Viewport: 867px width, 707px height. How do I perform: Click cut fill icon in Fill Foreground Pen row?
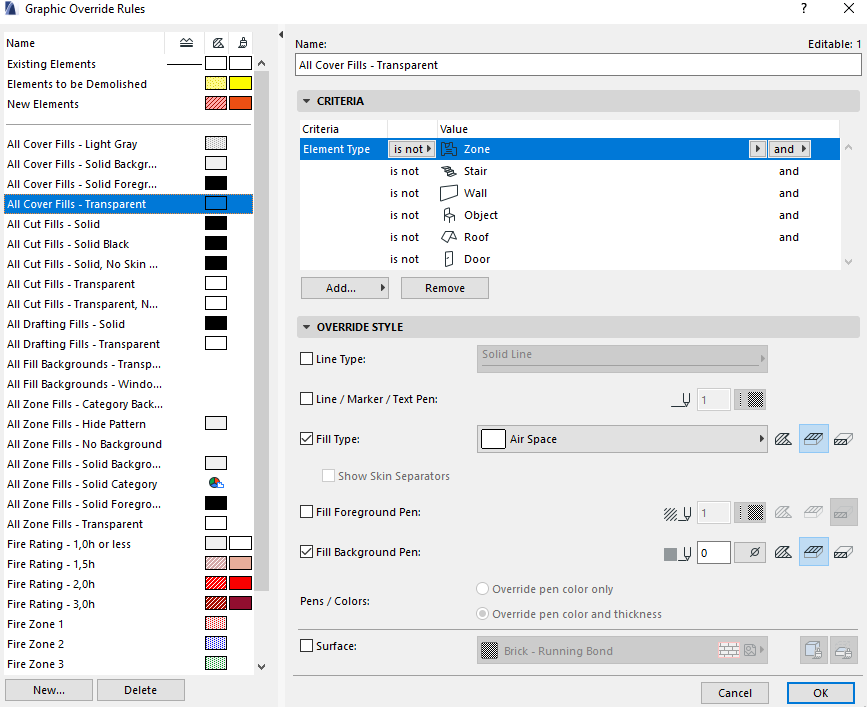click(843, 512)
